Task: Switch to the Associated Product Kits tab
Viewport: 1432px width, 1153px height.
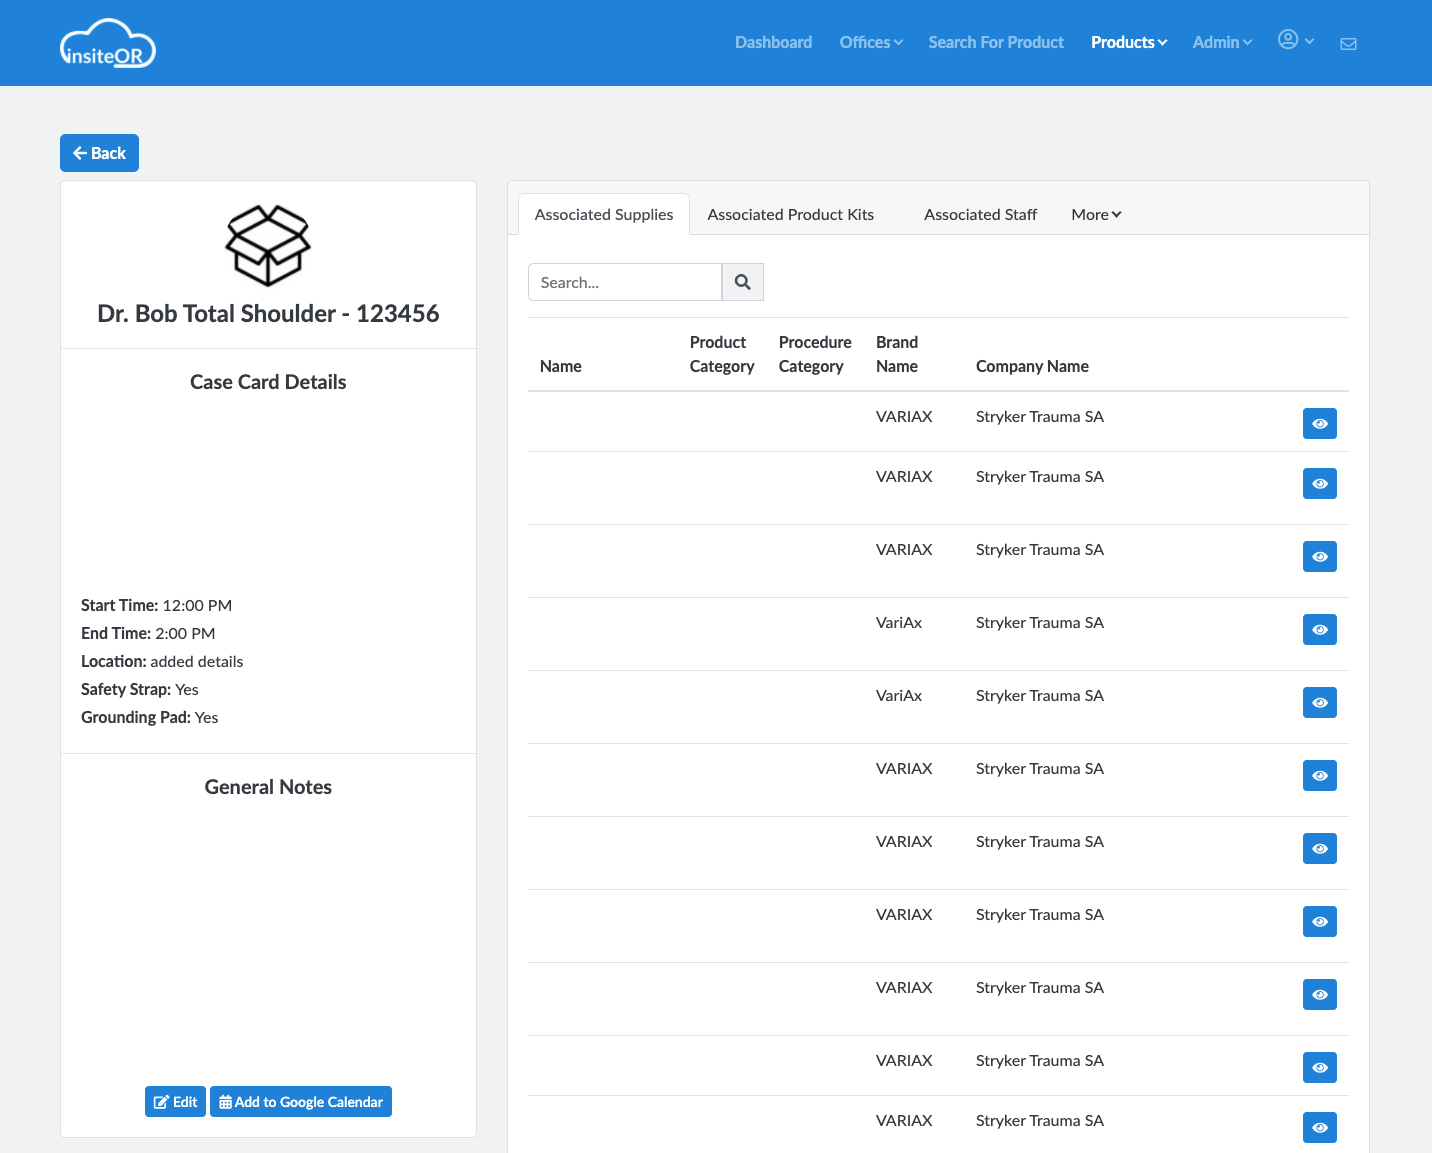Action: point(790,214)
